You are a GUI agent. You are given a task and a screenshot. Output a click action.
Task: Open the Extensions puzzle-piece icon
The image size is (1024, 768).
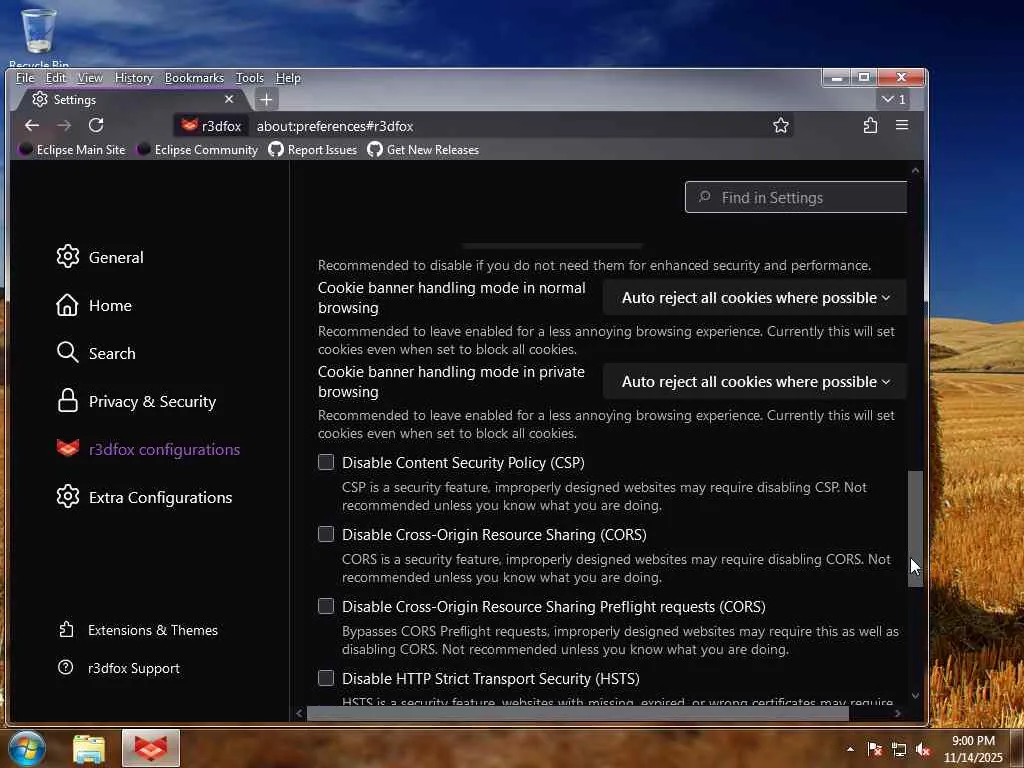870,125
